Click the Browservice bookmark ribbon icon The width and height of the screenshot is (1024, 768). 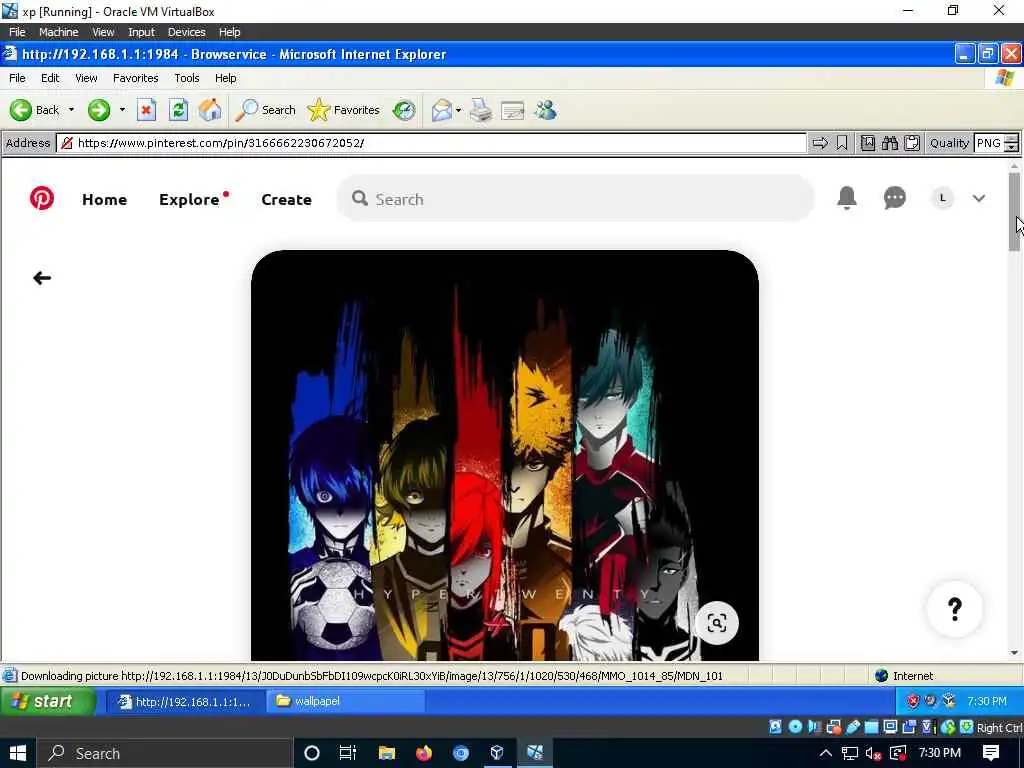coord(842,143)
